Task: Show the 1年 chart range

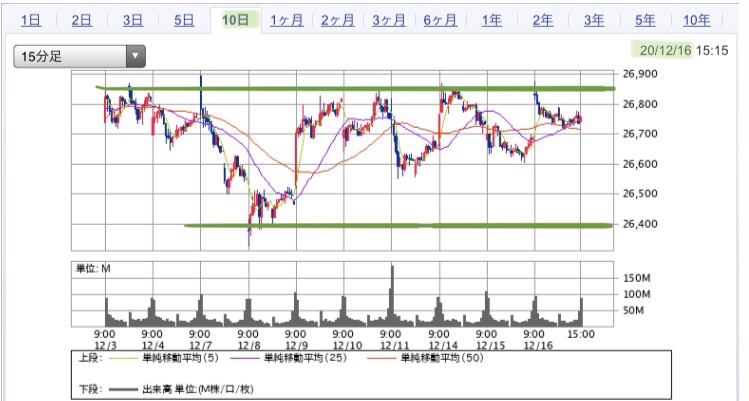Action: pos(492,20)
